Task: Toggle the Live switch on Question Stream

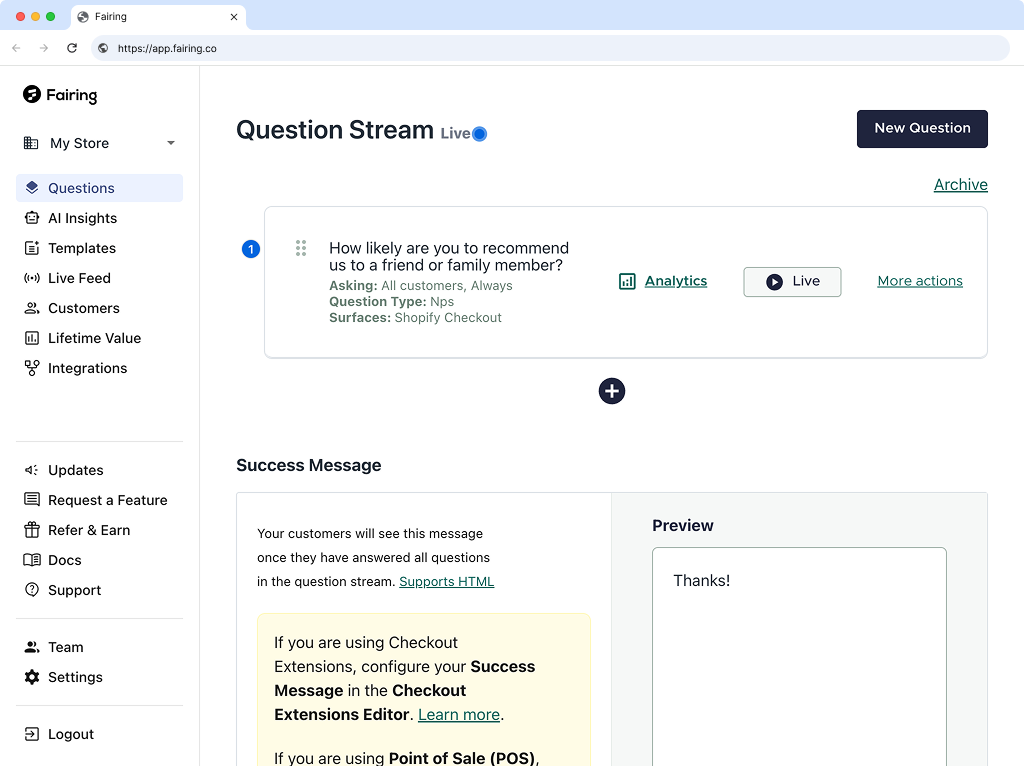Action: 481,133
